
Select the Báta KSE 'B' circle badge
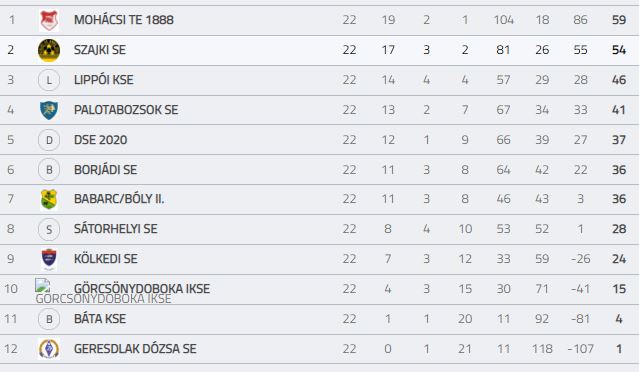pos(49,319)
